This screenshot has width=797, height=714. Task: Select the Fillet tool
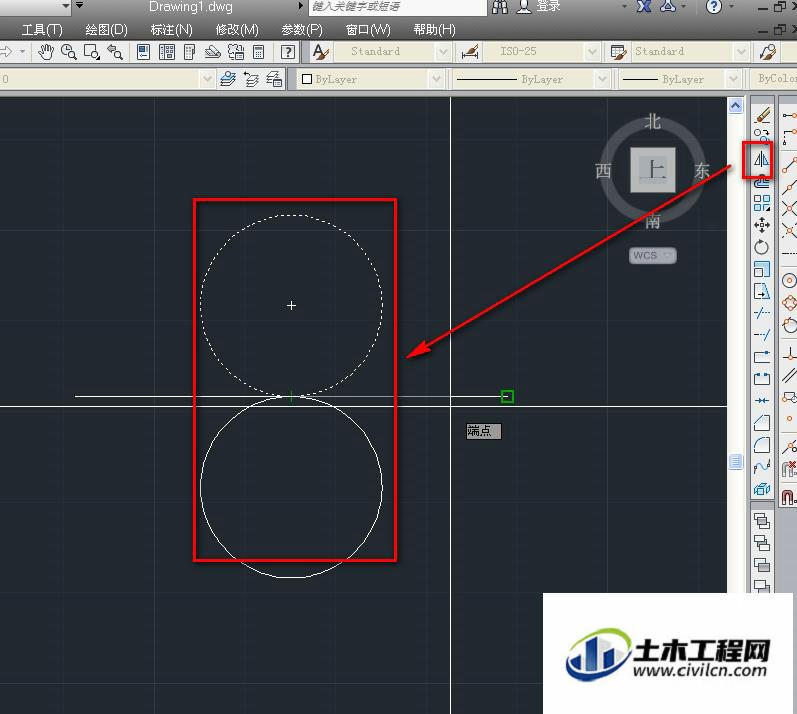[x=762, y=445]
